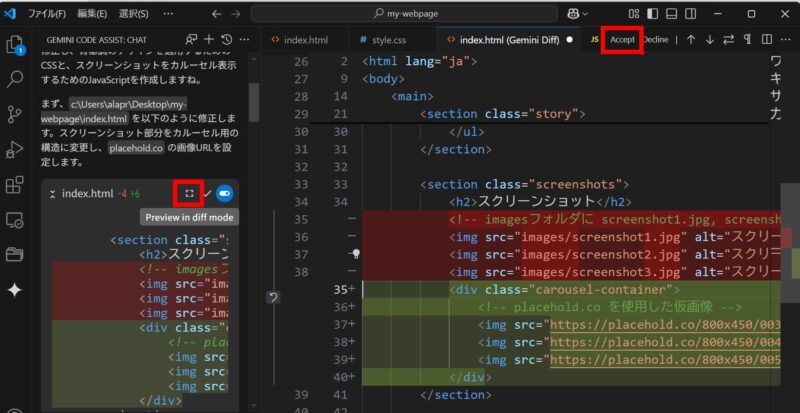Open placehold.co/800x450/005 image link
The image size is (800, 413).
point(665,360)
